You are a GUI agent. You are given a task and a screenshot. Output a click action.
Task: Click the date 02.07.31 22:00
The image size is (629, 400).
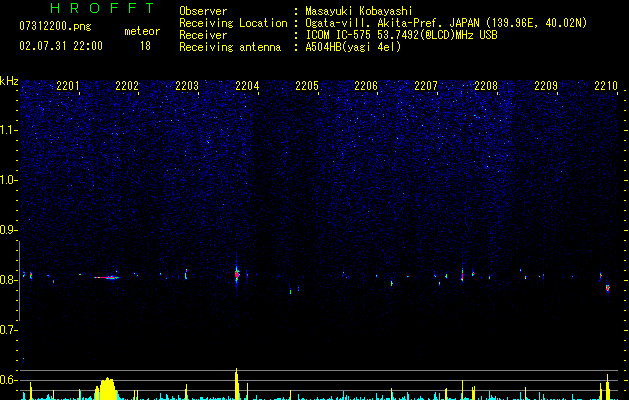(x=61, y=46)
